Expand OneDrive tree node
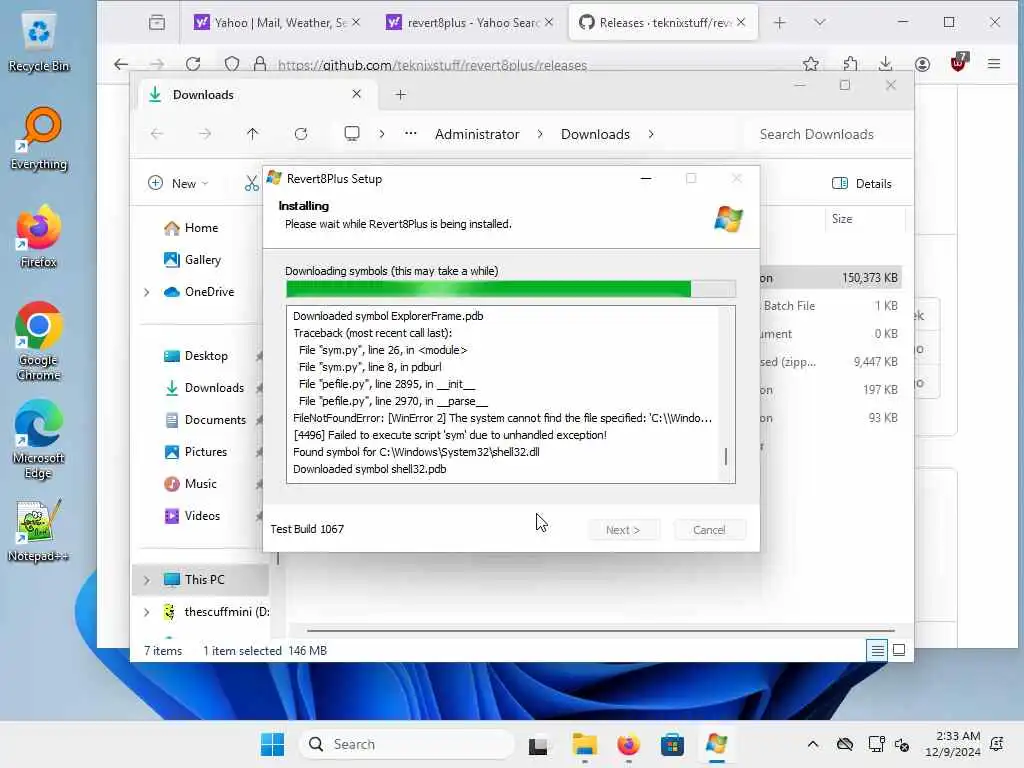The width and height of the screenshot is (1024, 768). pos(146,292)
